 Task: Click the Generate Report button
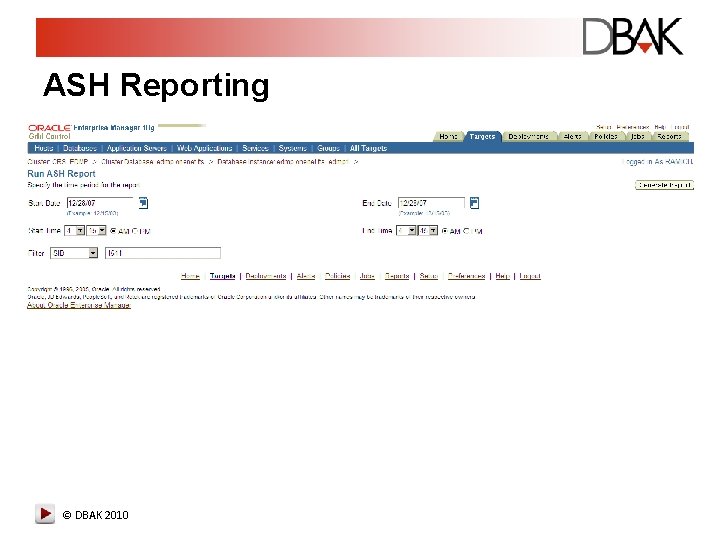click(x=664, y=185)
